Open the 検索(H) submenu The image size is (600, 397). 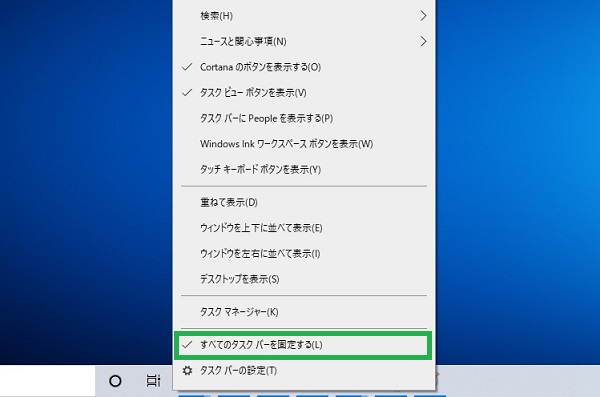click(304, 16)
